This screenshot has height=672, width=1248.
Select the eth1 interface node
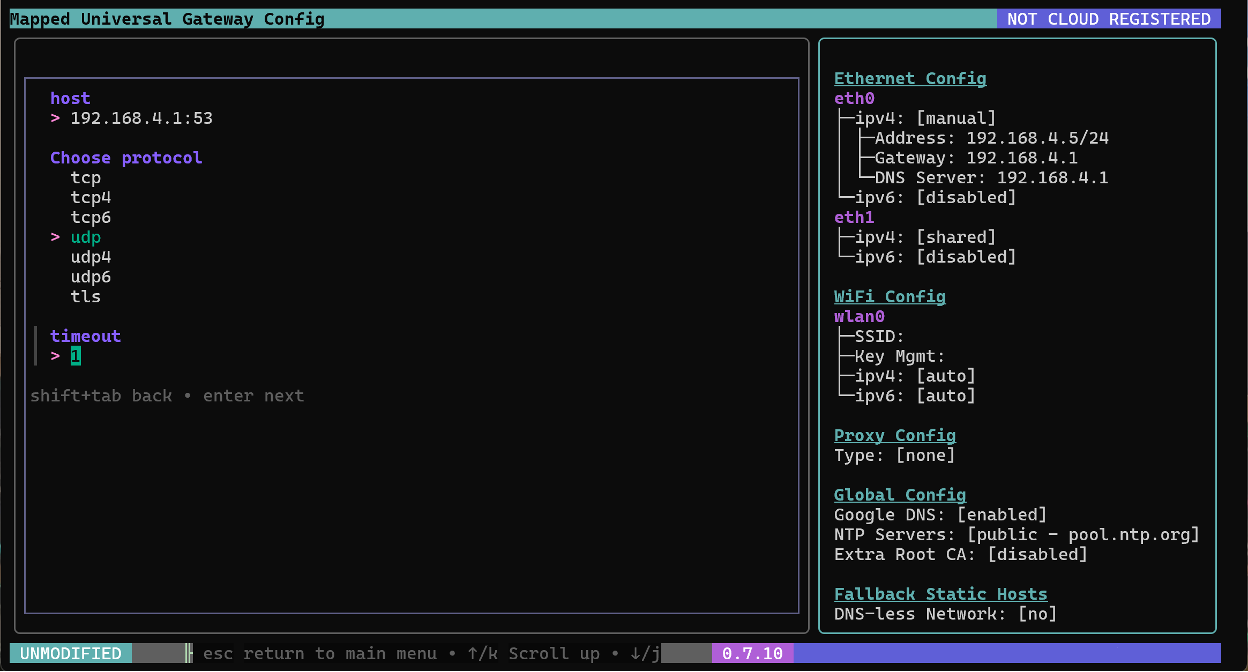[855, 218]
